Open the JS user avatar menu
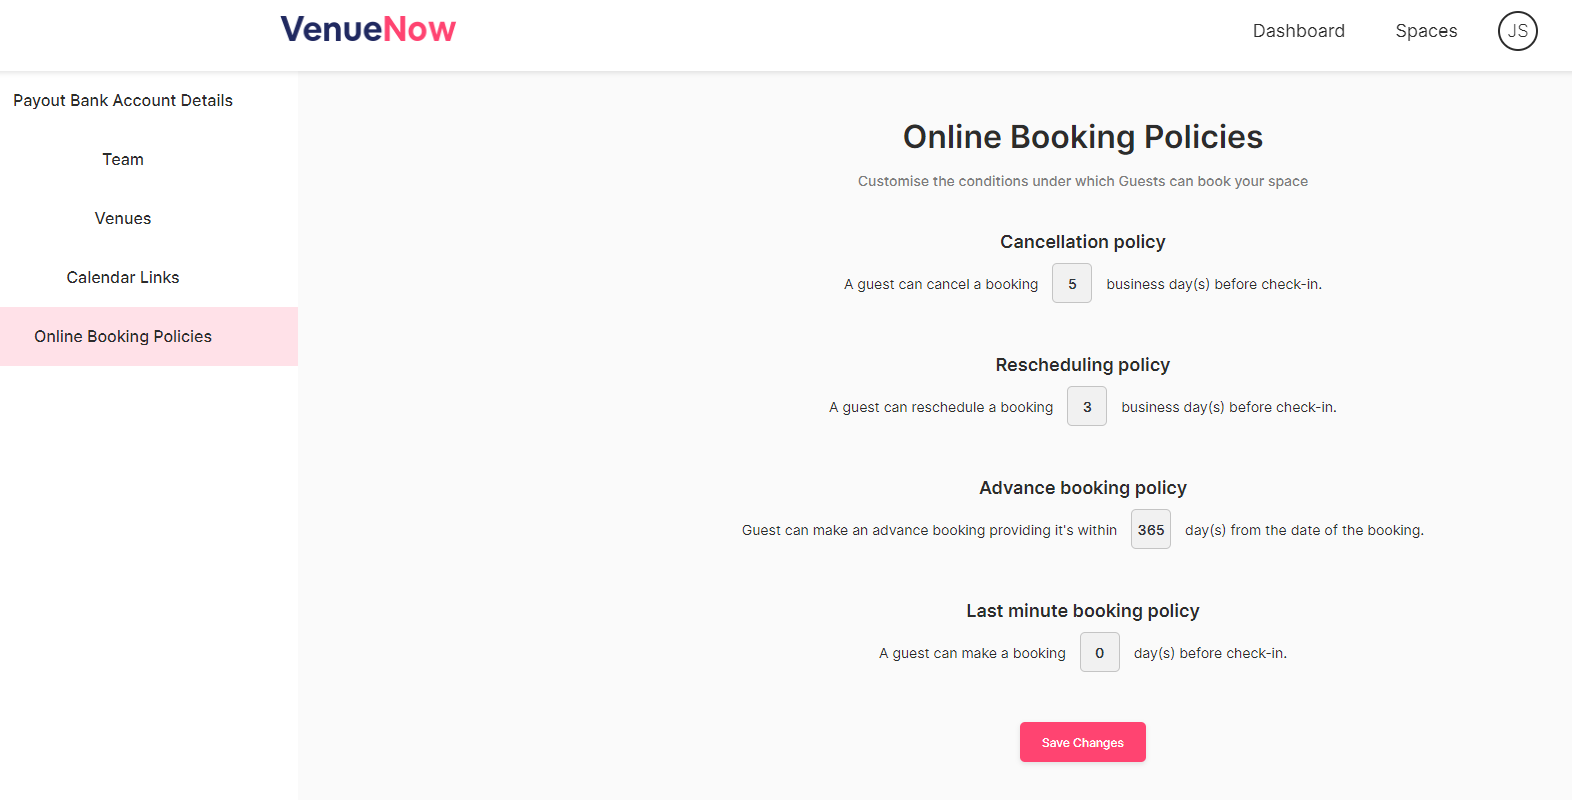 coord(1517,31)
